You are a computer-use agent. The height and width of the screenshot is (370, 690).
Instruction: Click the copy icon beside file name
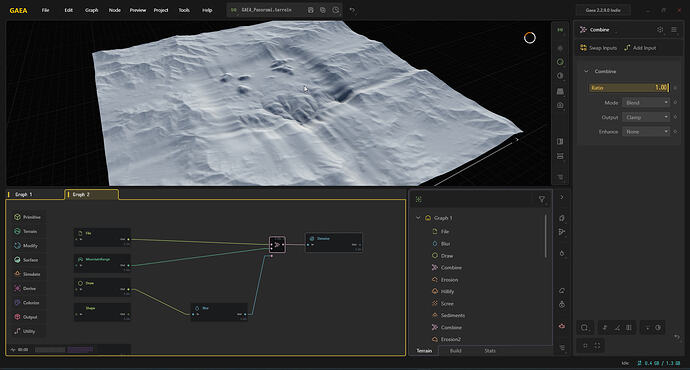coord(323,10)
